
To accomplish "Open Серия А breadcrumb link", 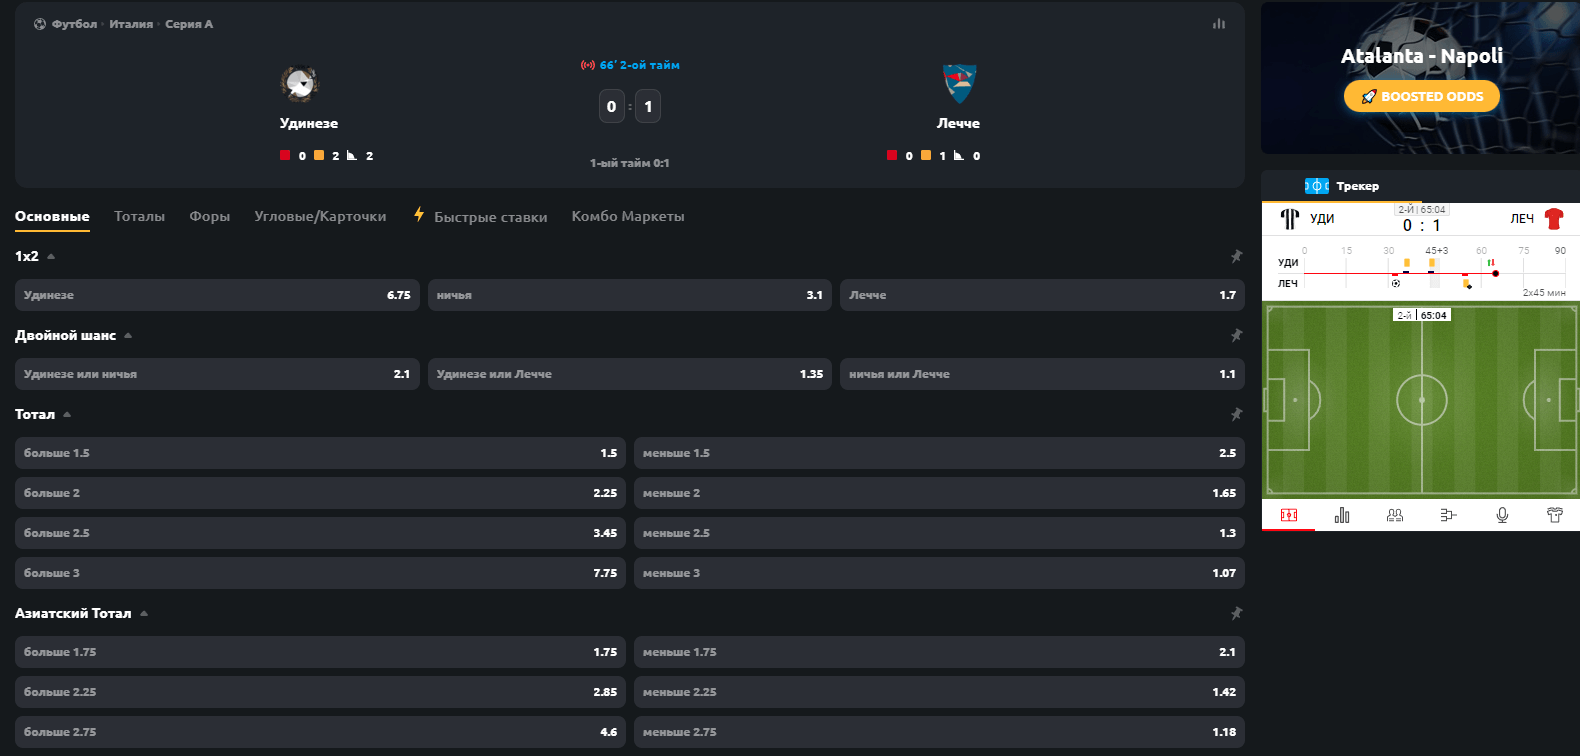I will click(x=189, y=24).
